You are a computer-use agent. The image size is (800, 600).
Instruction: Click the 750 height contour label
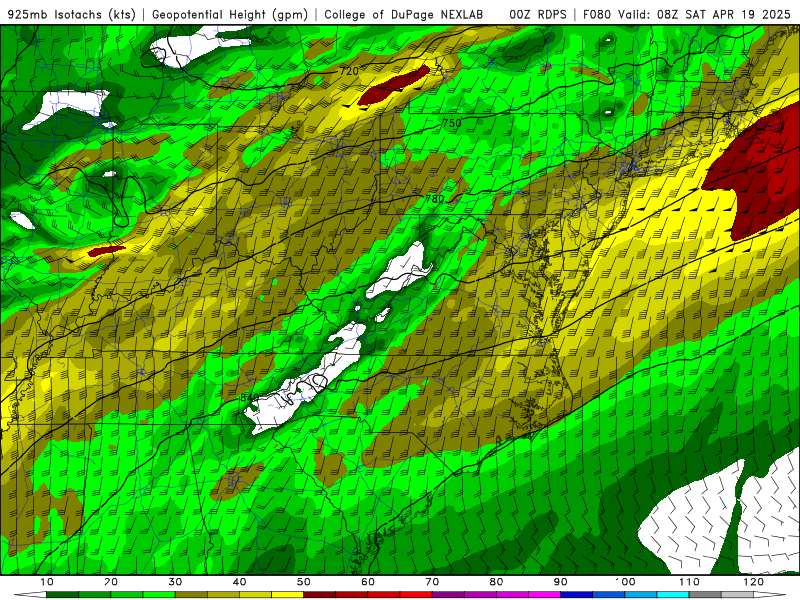(452, 123)
